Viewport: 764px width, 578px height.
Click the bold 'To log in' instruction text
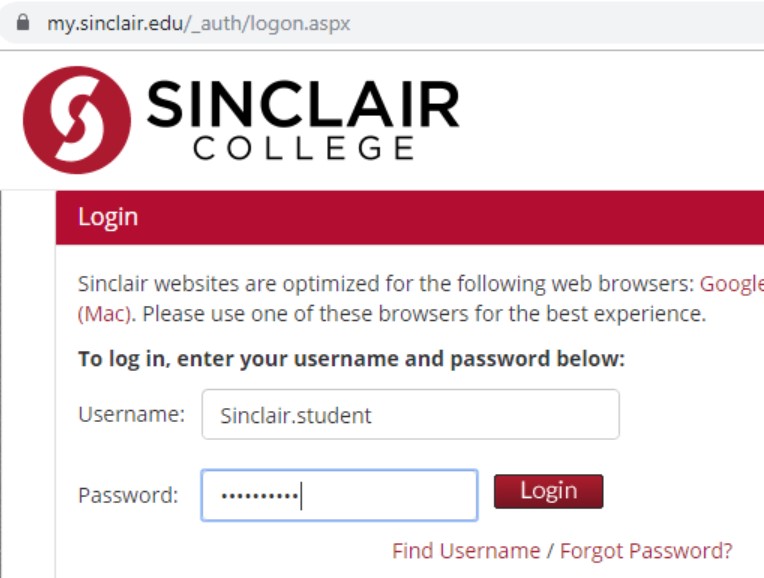click(x=351, y=359)
